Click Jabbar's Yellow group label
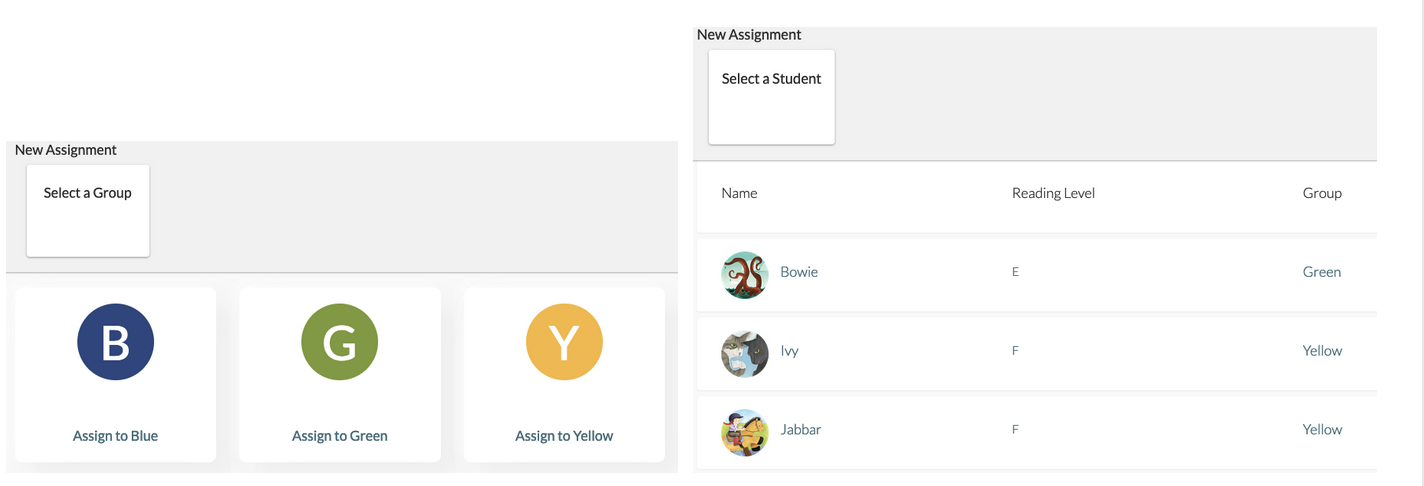The width and height of the screenshot is (1424, 486). (1322, 429)
